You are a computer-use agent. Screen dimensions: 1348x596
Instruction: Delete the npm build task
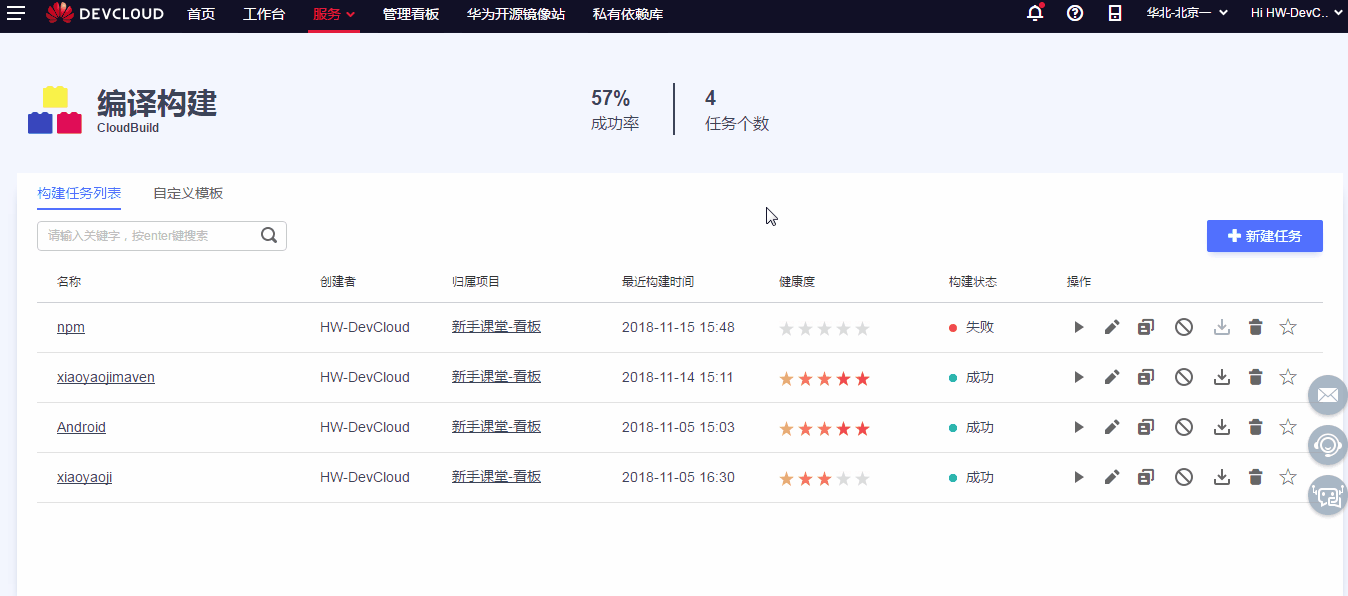coord(1255,326)
